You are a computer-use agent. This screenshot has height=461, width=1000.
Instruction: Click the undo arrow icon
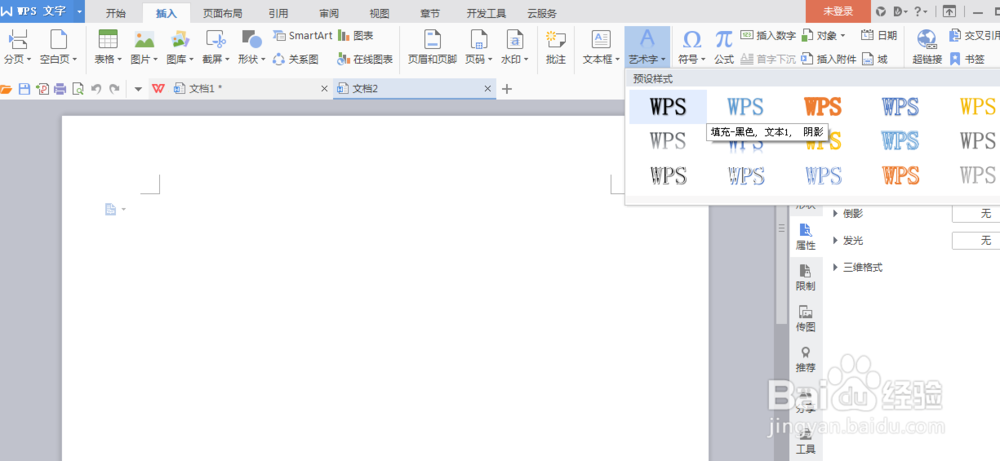click(96, 89)
